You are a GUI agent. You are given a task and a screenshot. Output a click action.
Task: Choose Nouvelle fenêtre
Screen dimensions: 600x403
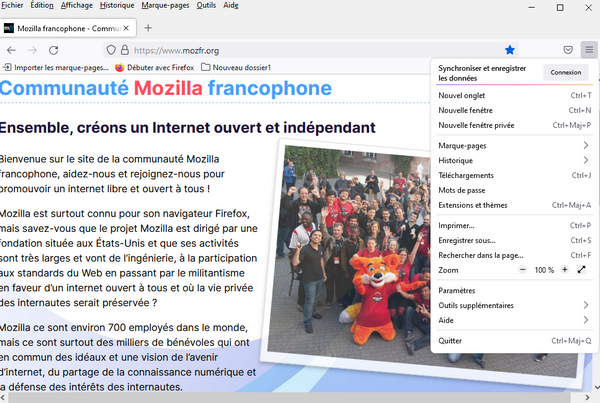point(514,110)
